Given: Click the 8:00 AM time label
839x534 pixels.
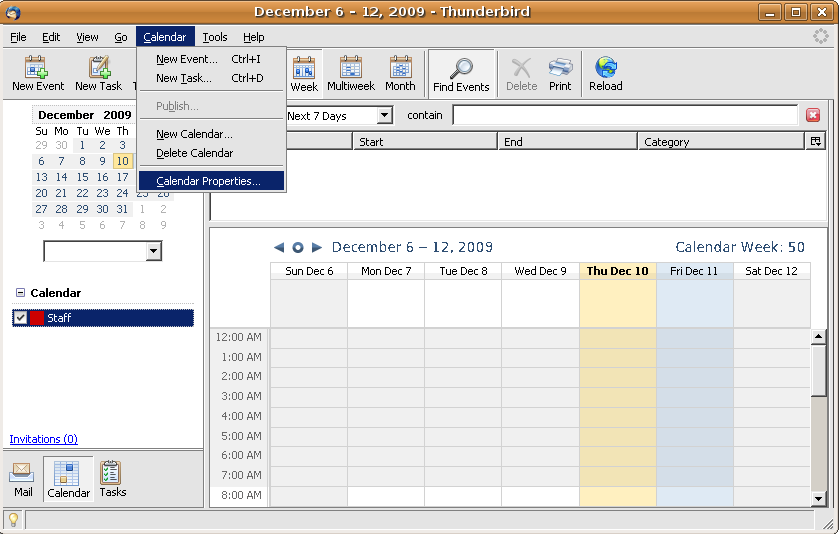Looking at the screenshot, I should (241, 495).
